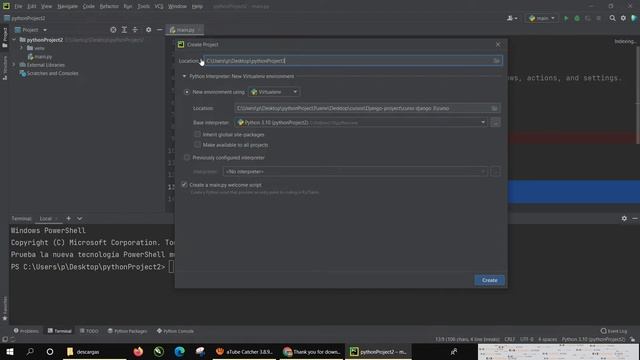Image resolution: width=640 pixels, height=360 pixels.
Task: Open the Virtualenv environment type dropdown
Action: point(274,92)
